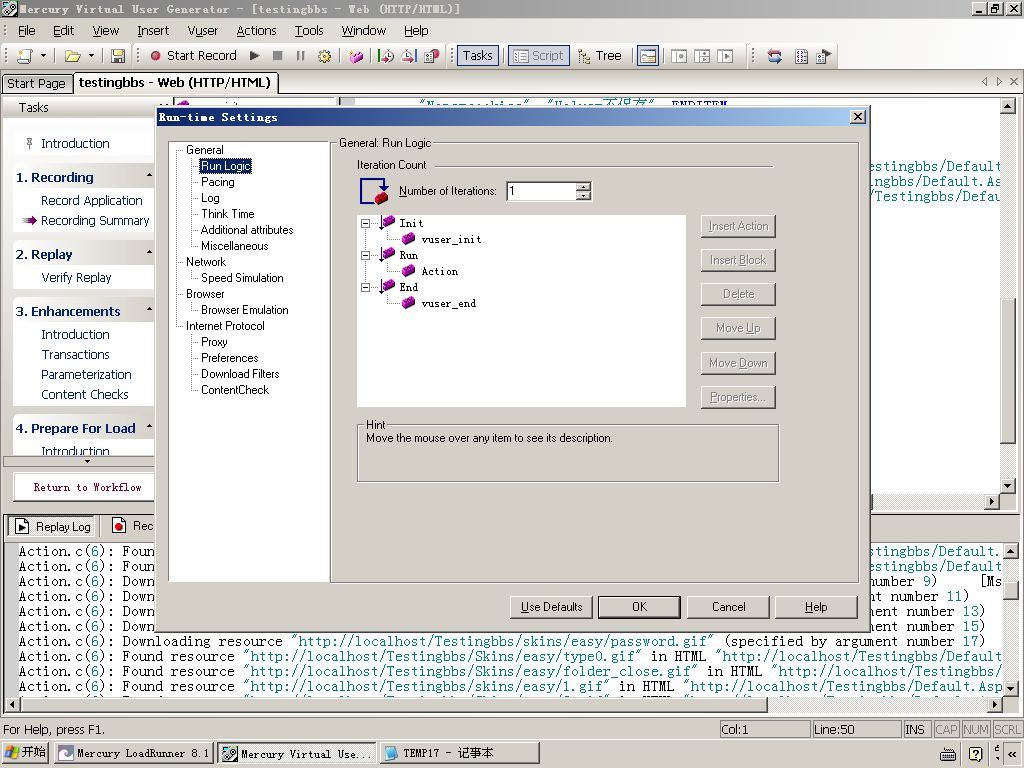Viewport: 1024px width, 768px height.
Task: Click the pink recording options icon
Action: pos(356,56)
